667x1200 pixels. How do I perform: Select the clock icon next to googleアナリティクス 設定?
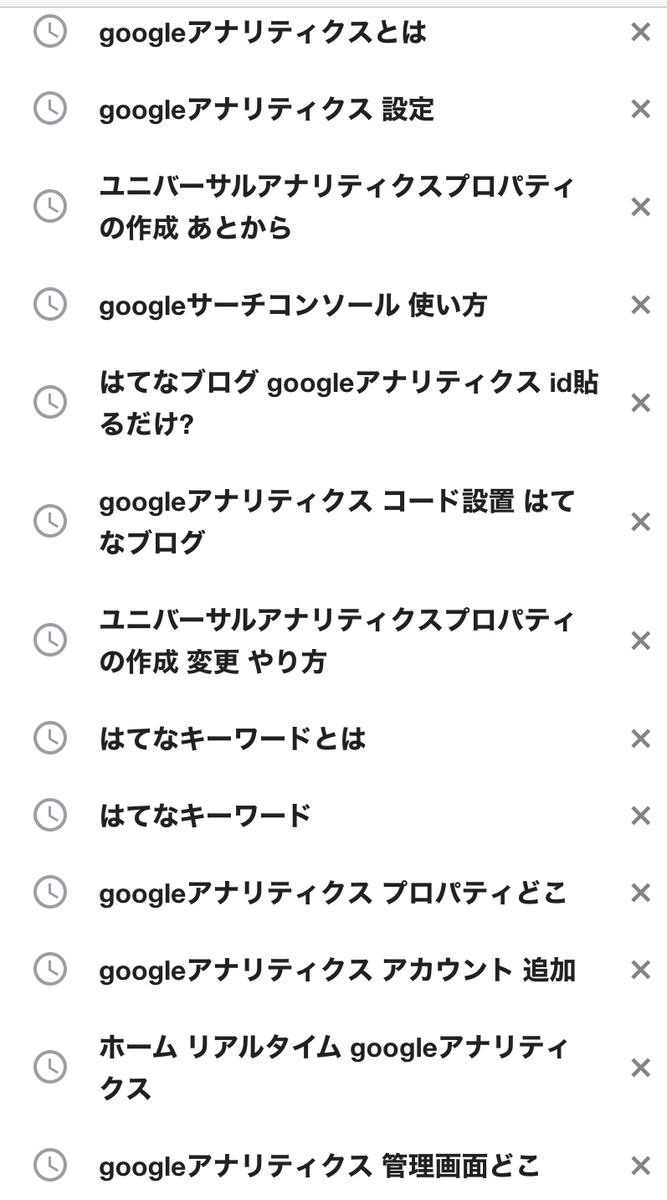48,110
